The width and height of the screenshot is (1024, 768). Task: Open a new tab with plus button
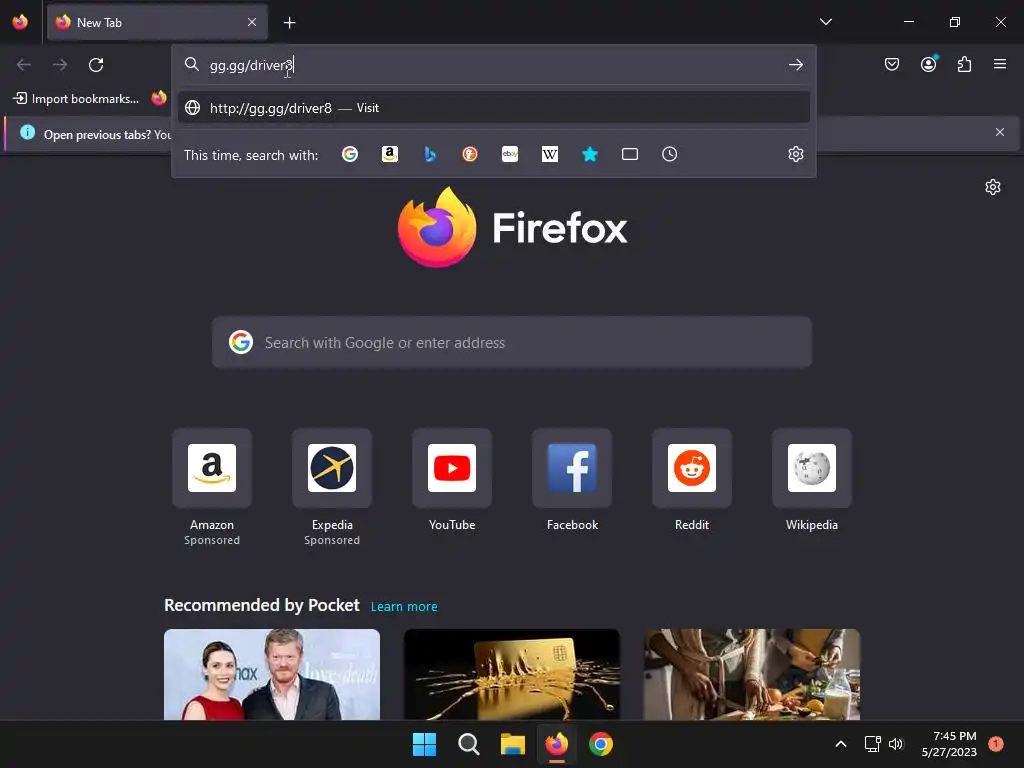click(x=289, y=23)
